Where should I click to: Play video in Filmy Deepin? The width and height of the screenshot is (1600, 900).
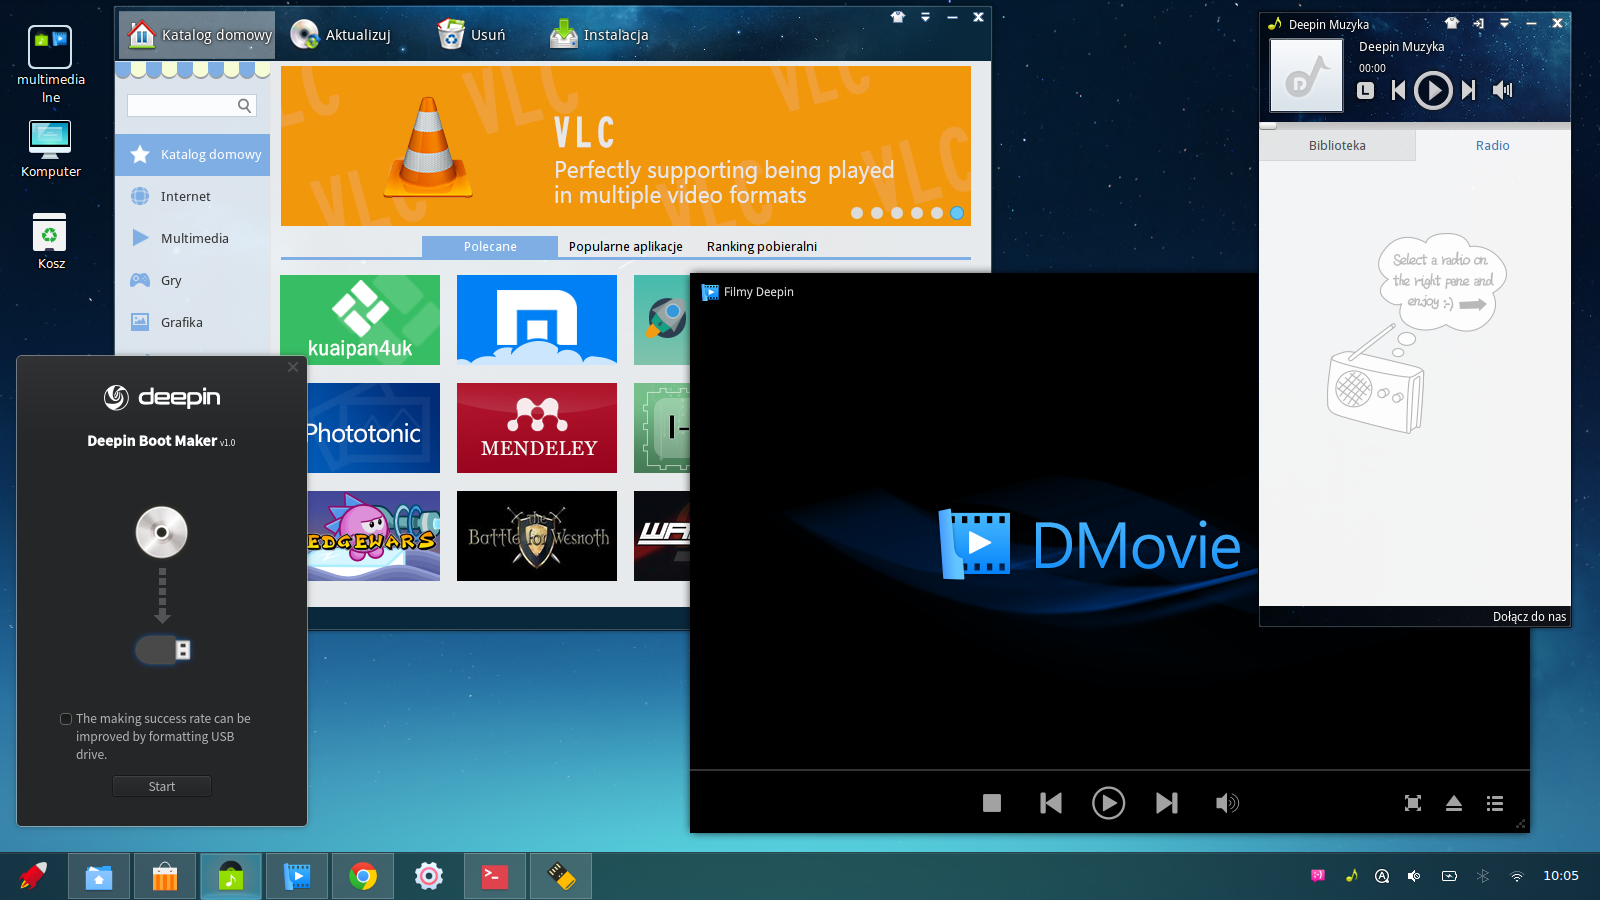click(1108, 803)
